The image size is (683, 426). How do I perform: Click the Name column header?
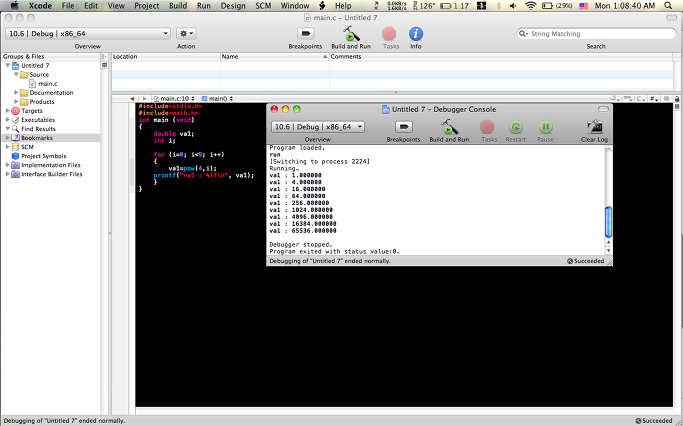pos(274,57)
